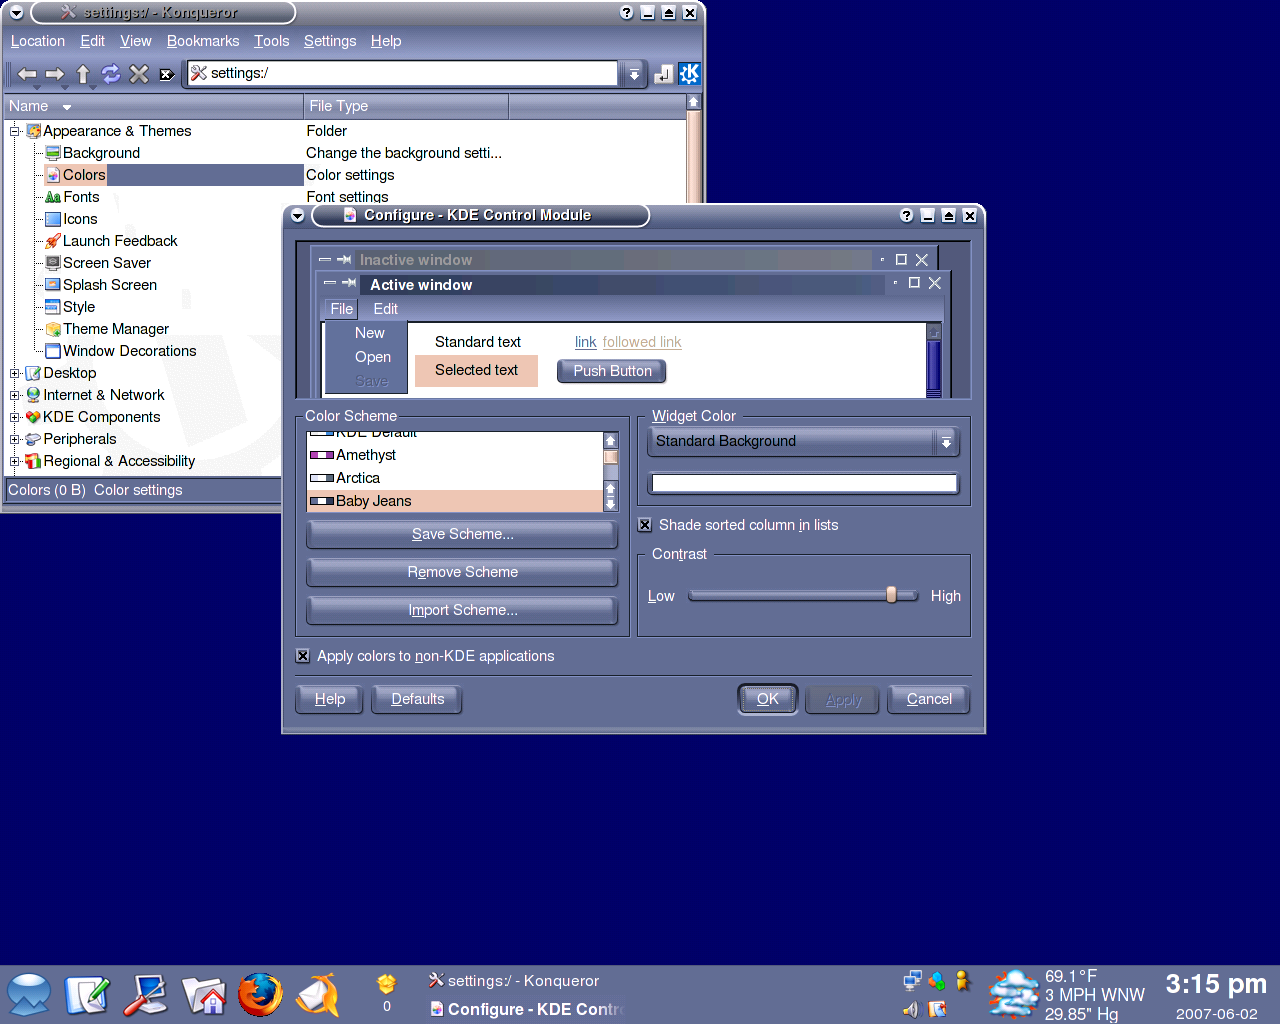
Task: Open the Home folder icon in the panel
Action: [x=203, y=994]
